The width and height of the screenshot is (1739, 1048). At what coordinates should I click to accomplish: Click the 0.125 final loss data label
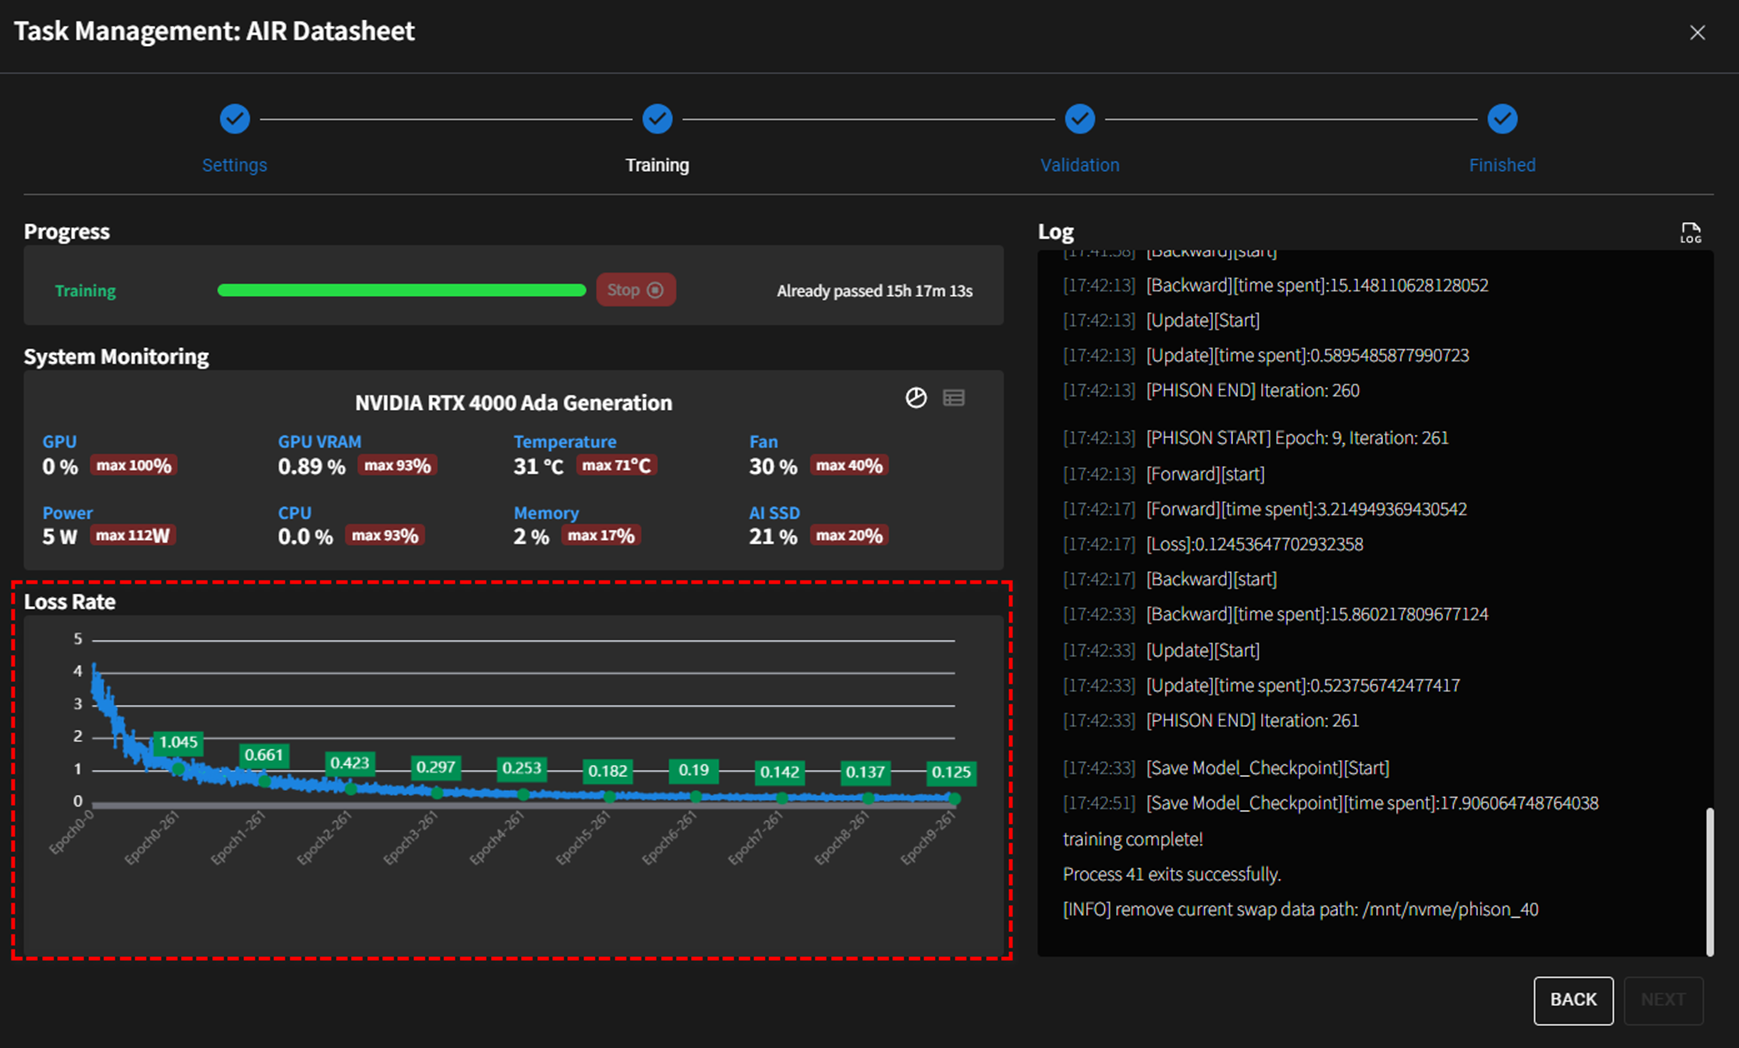point(950,772)
